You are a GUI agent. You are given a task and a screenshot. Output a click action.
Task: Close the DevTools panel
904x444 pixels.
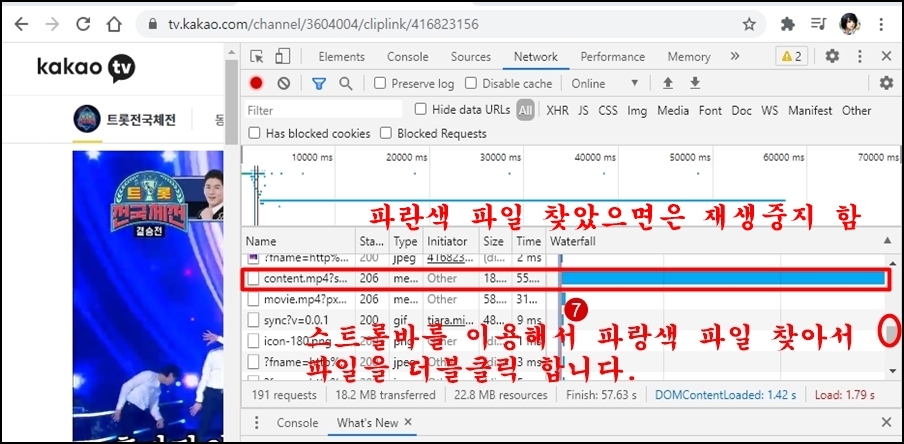coord(887,56)
